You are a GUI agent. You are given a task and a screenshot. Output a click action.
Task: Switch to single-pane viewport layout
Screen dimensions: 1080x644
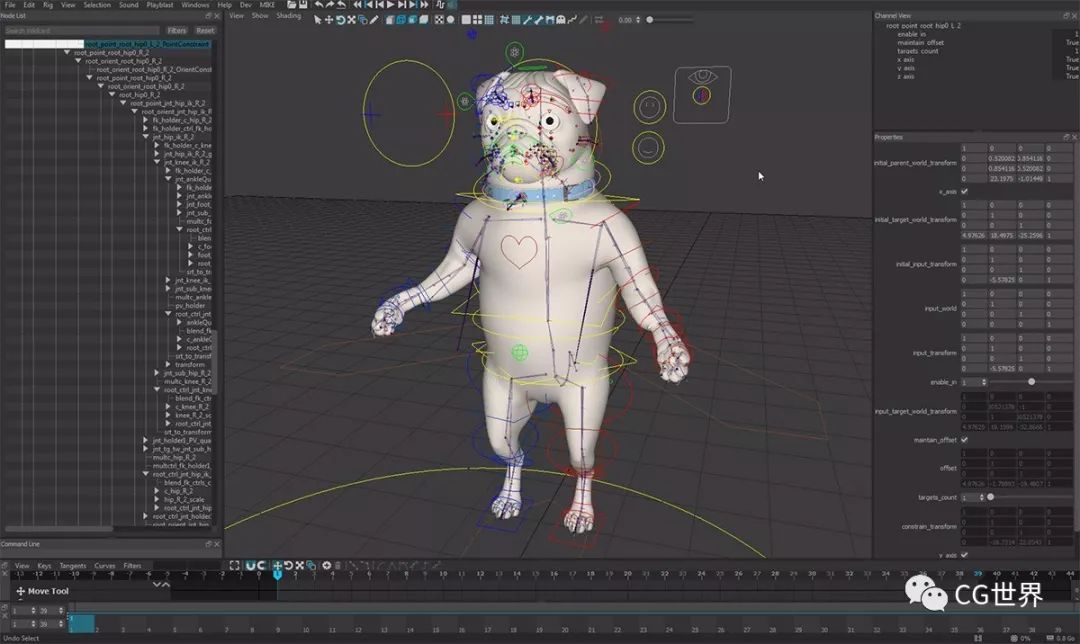click(x=466, y=20)
